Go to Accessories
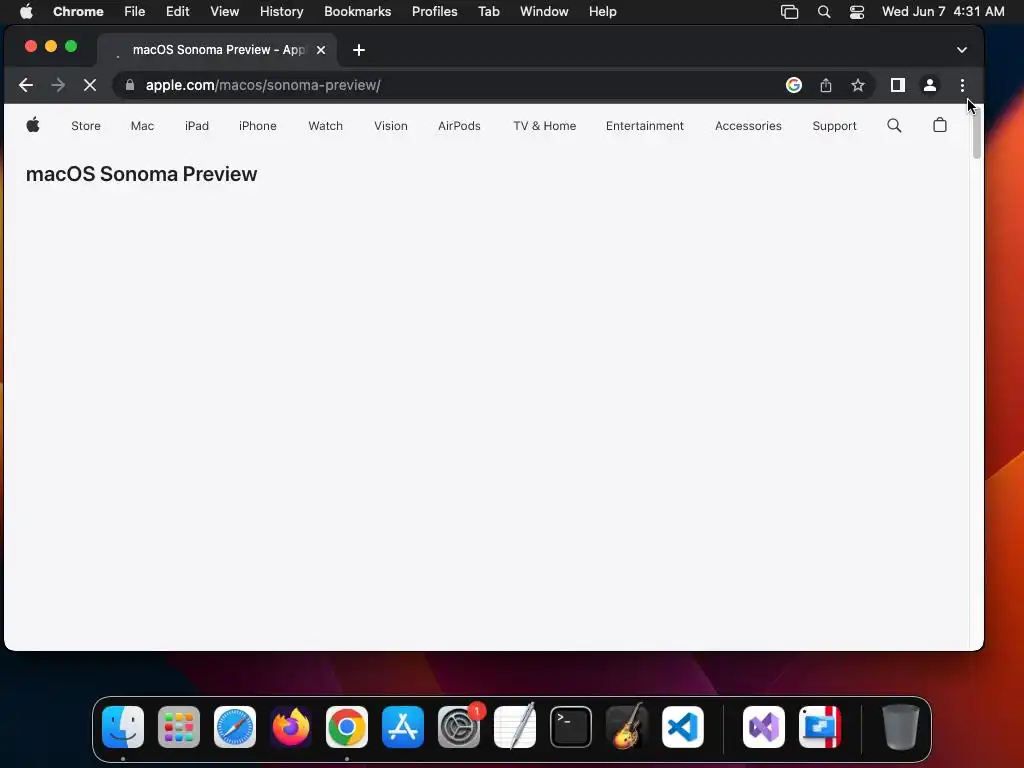Viewport: 1024px width, 768px height. click(x=748, y=126)
